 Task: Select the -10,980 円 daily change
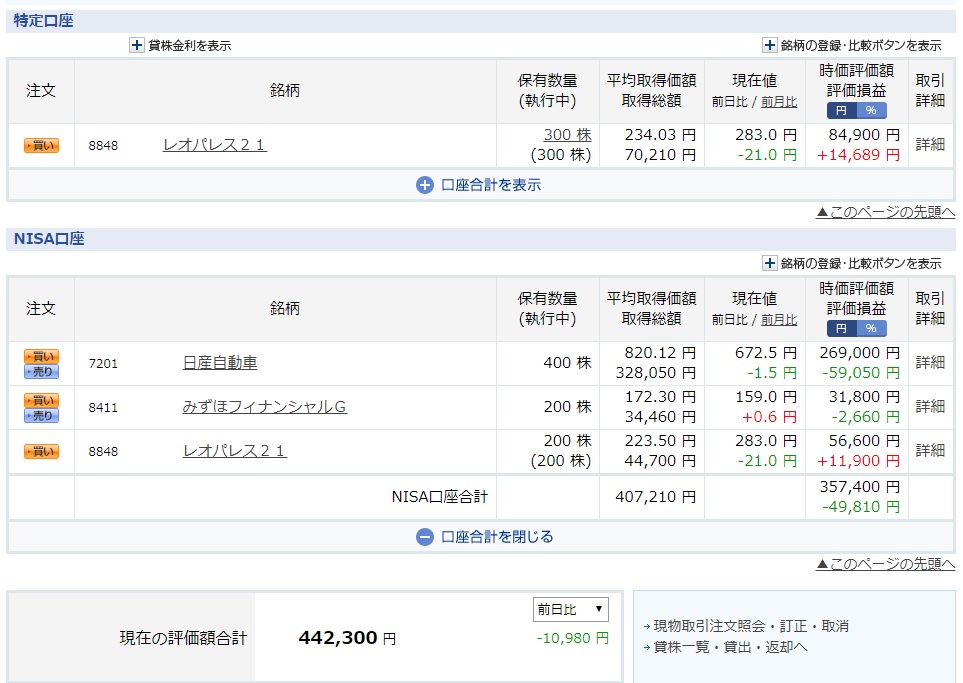572,638
